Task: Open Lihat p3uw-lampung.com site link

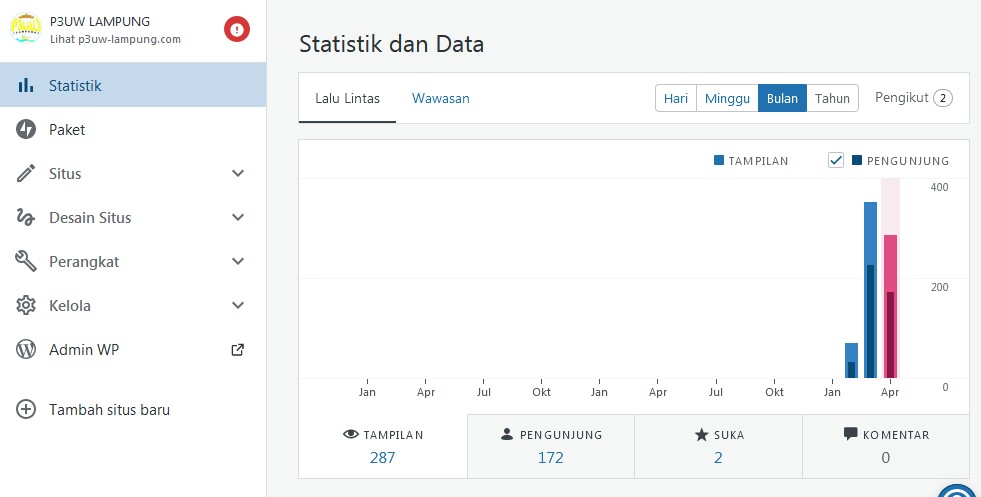Action: point(116,39)
